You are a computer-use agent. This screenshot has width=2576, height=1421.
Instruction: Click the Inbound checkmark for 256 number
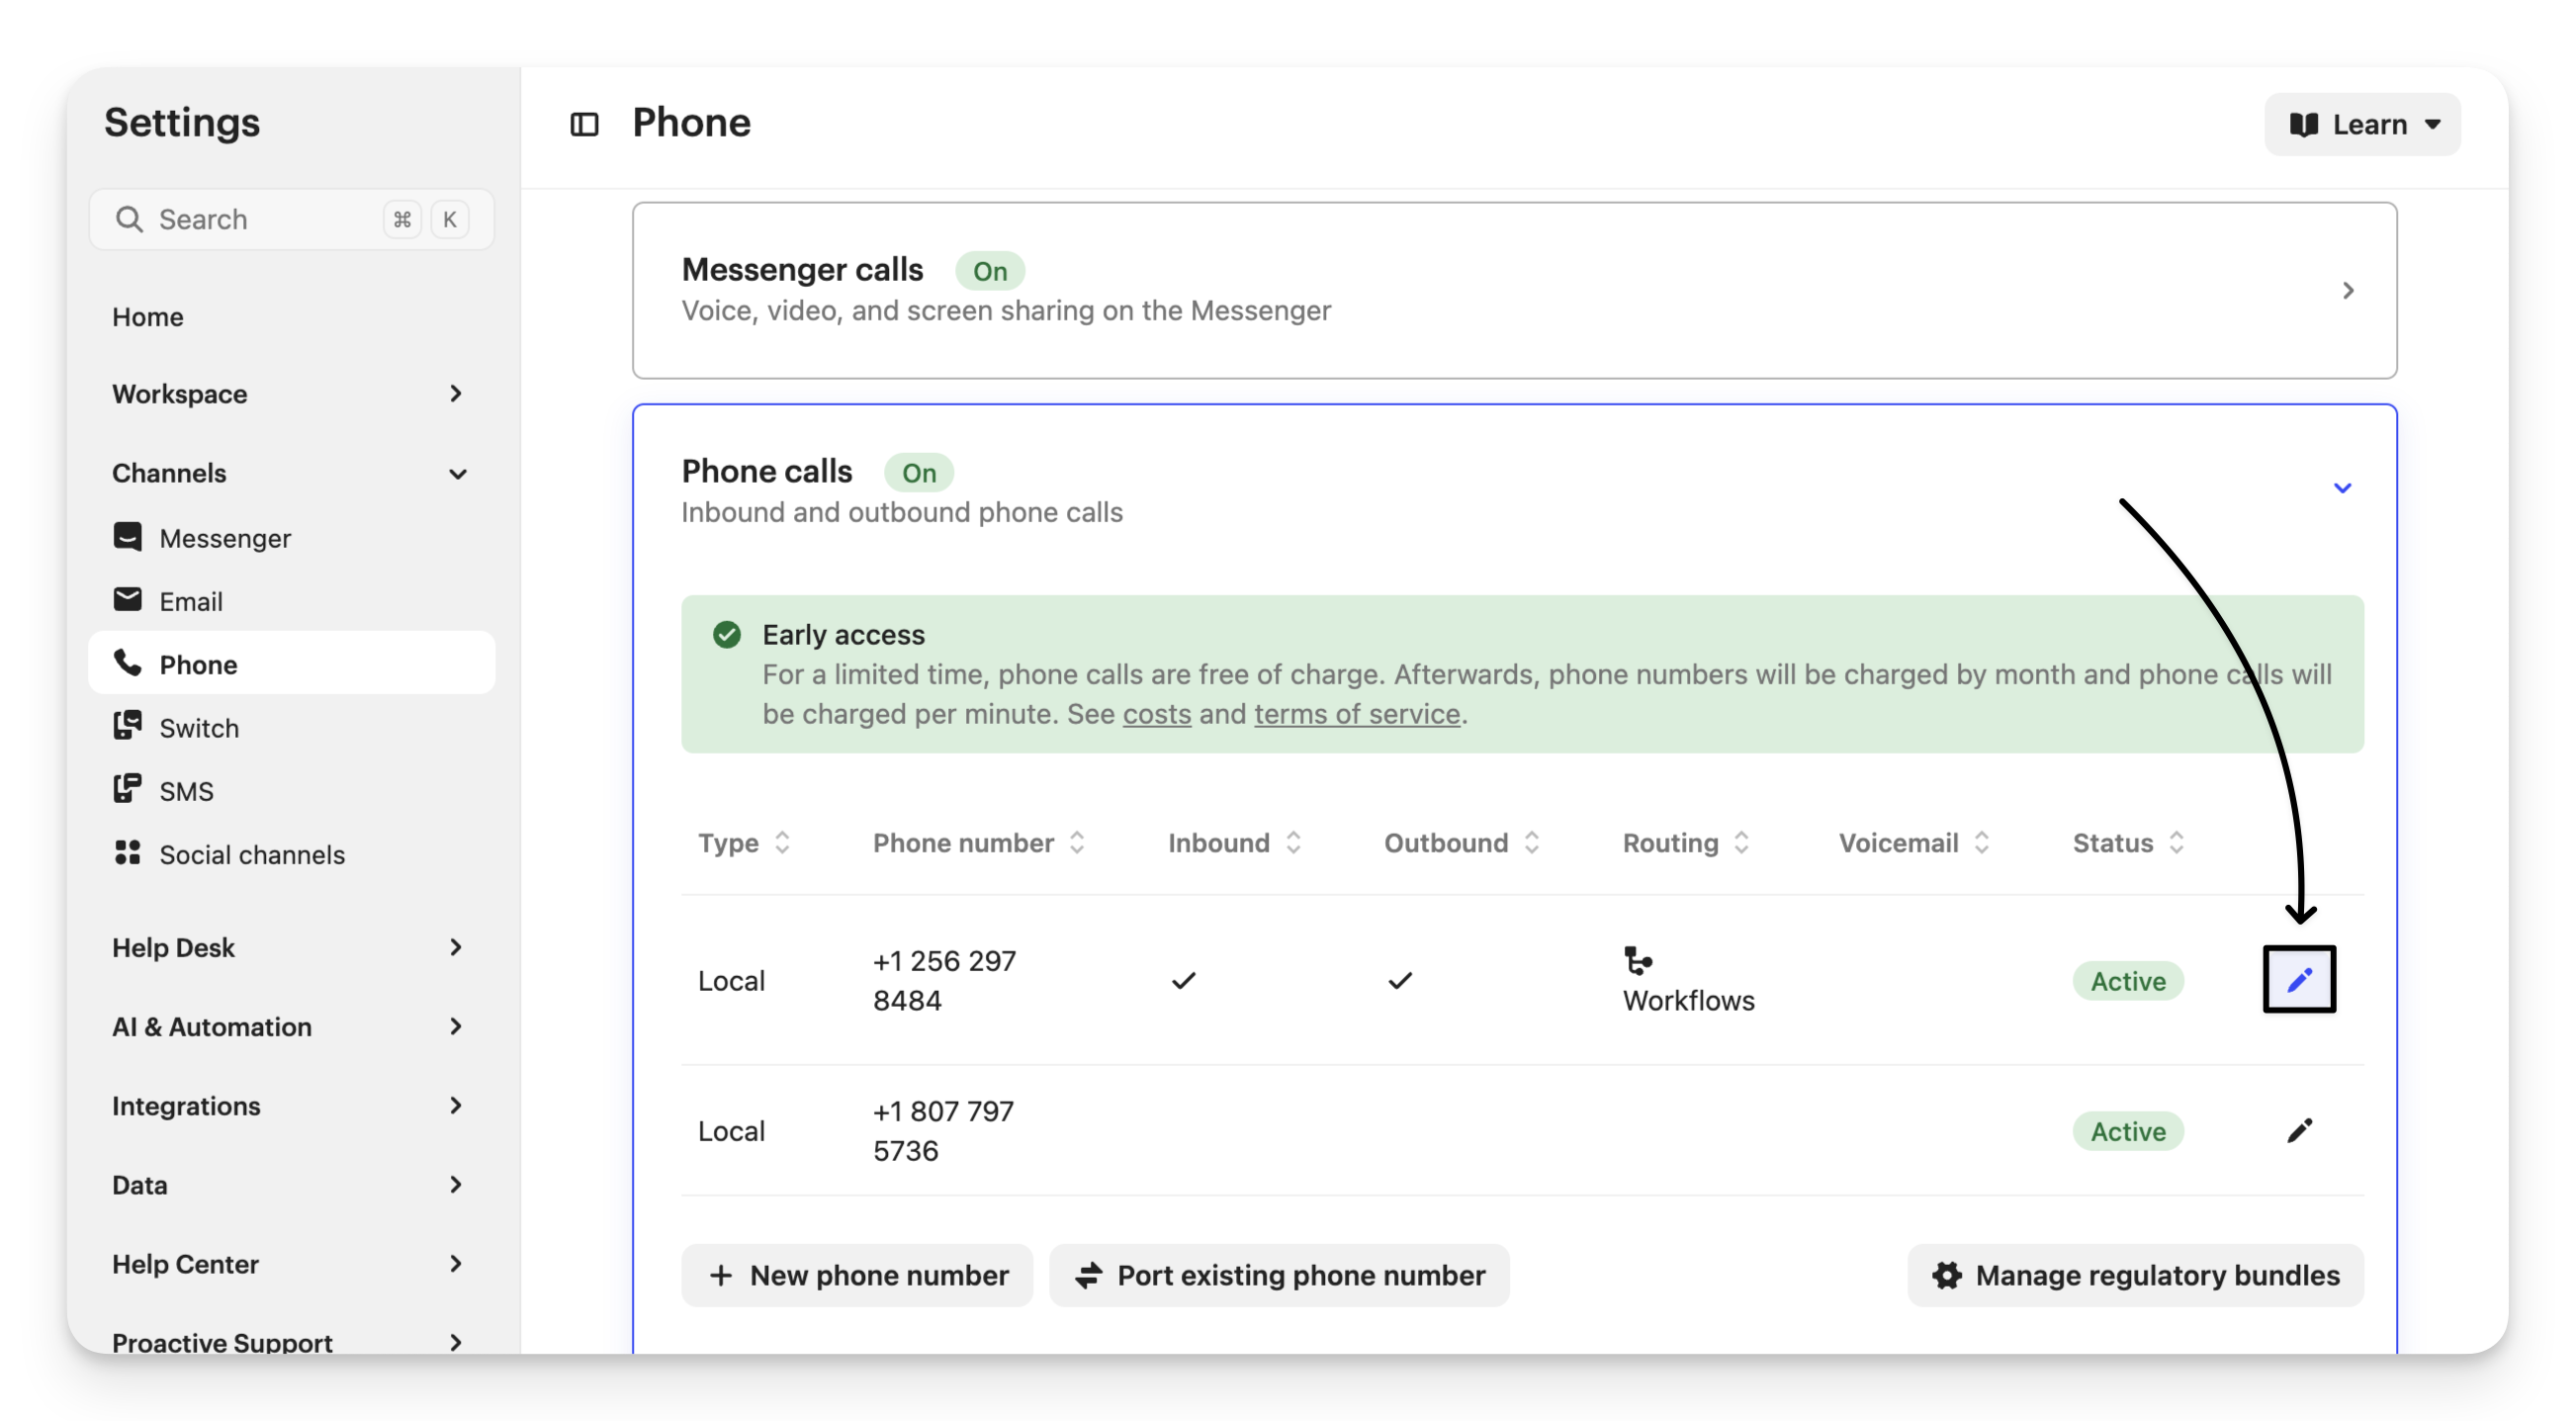tap(1183, 980)
